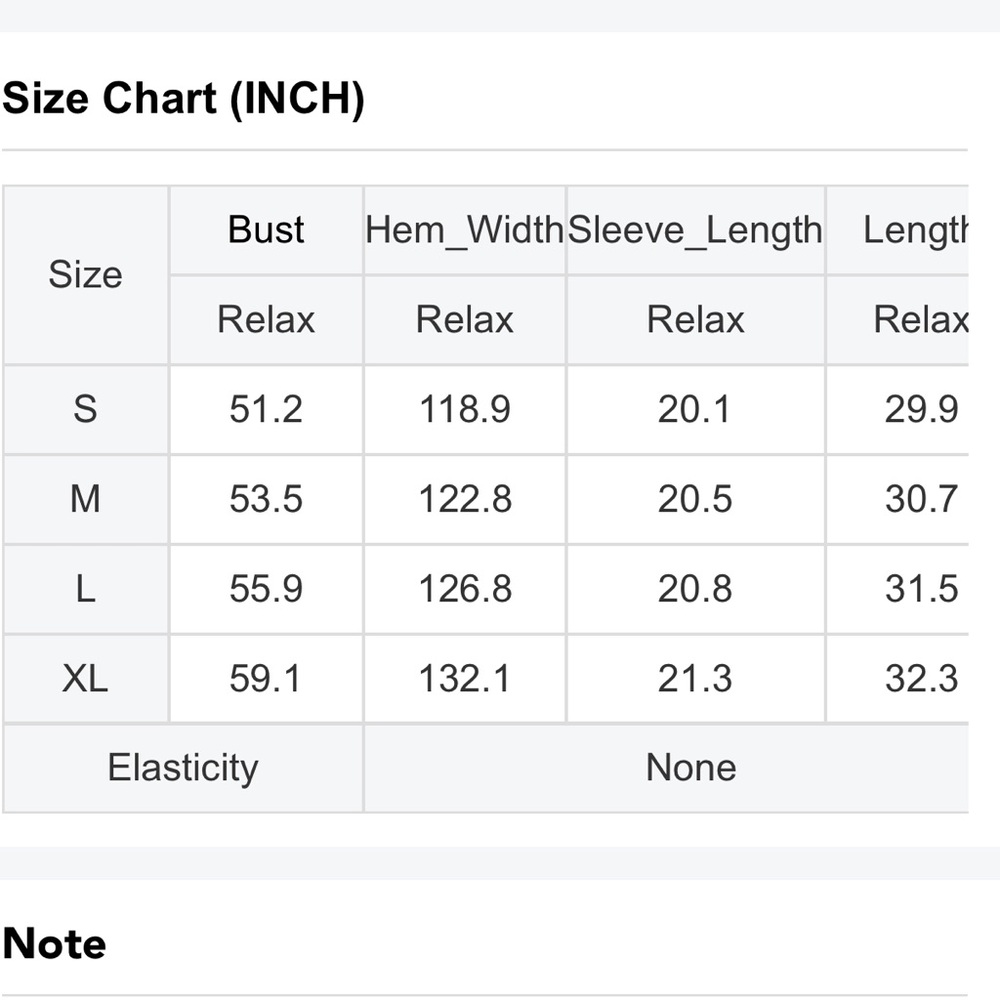
Task: Click the Relax subheader under Bust
Action: [x=266, y=320]
